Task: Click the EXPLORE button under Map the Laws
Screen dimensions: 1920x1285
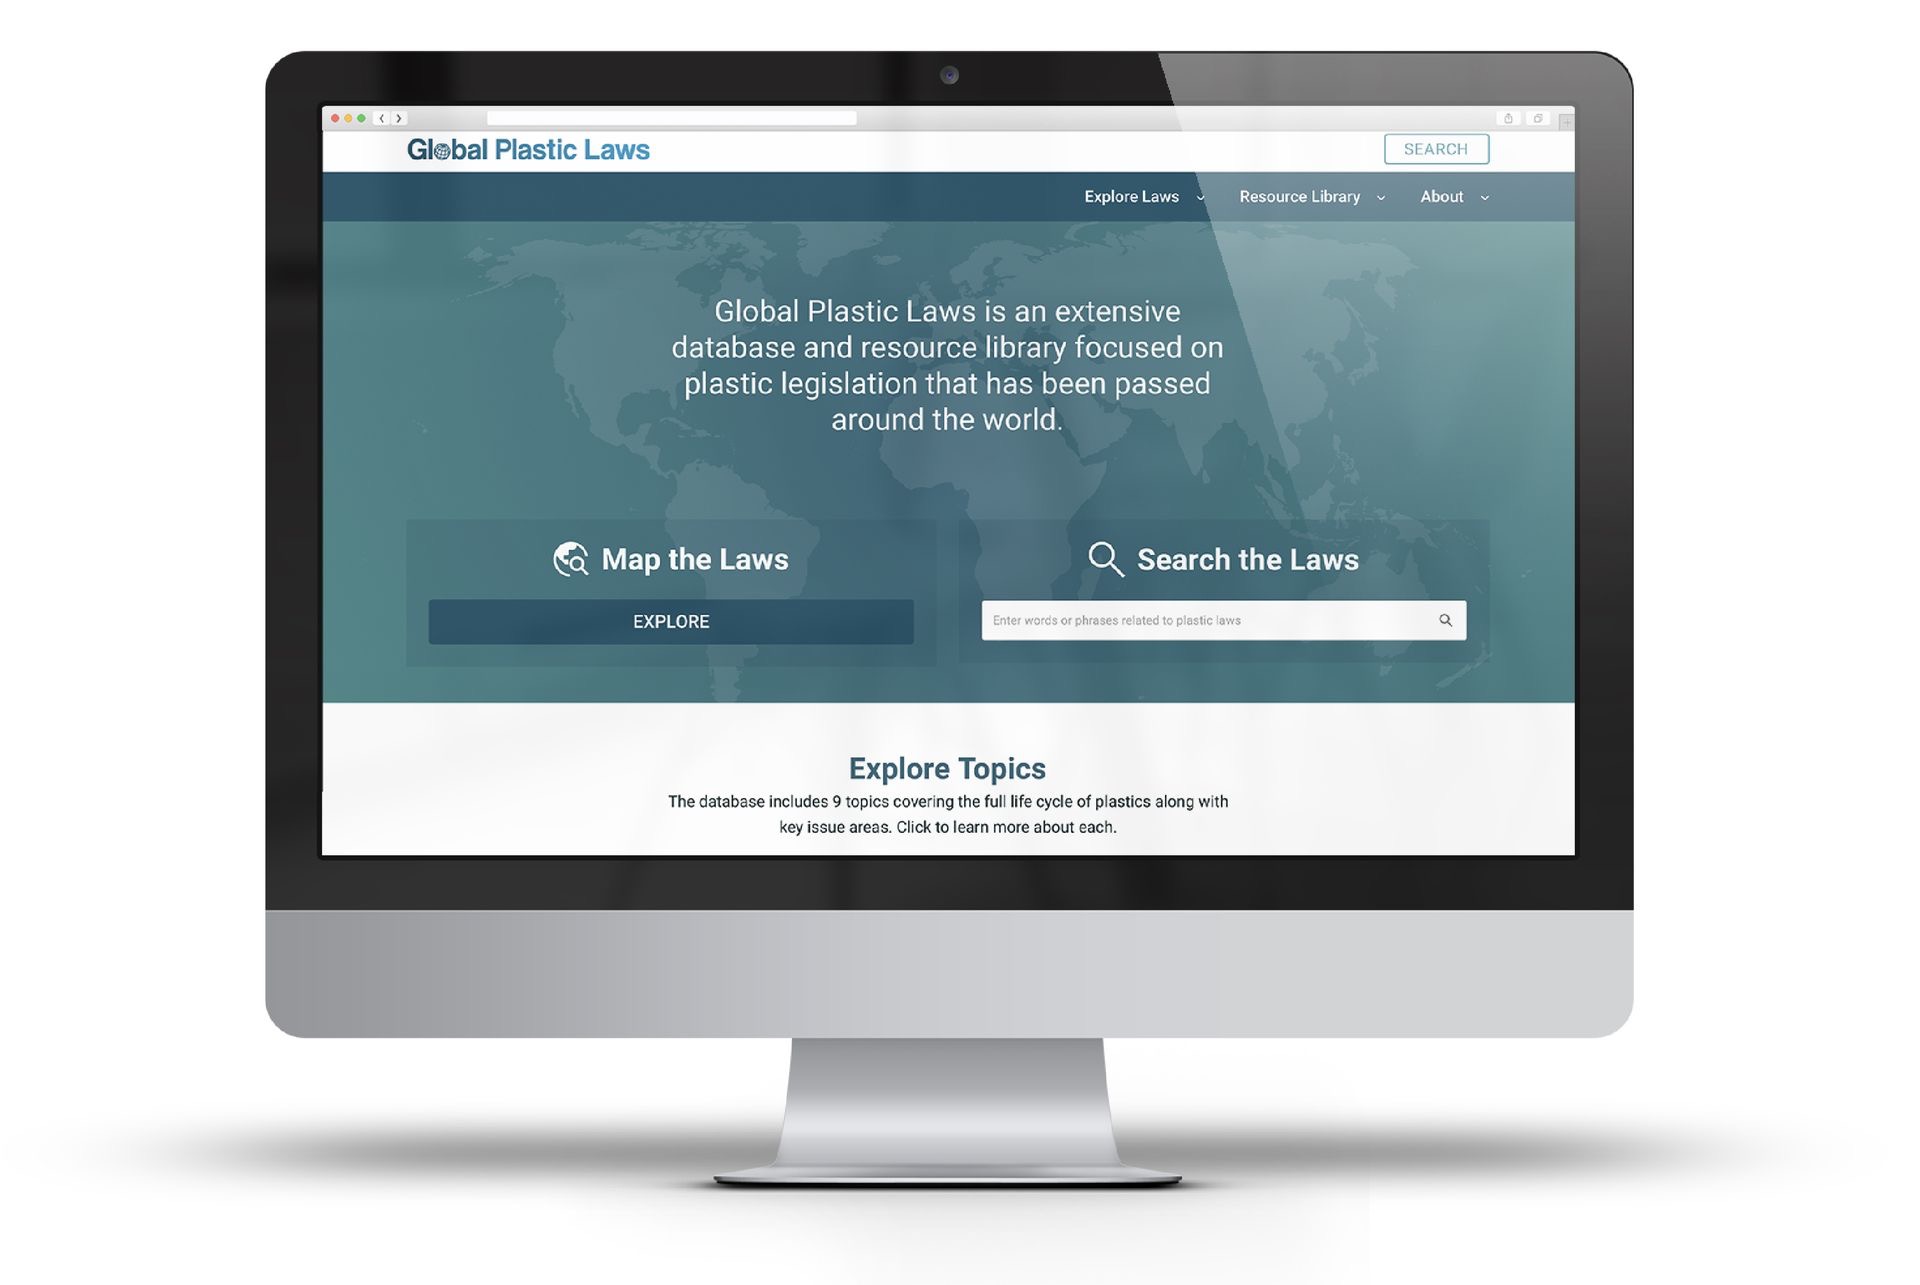Action: tap(670, 621)
